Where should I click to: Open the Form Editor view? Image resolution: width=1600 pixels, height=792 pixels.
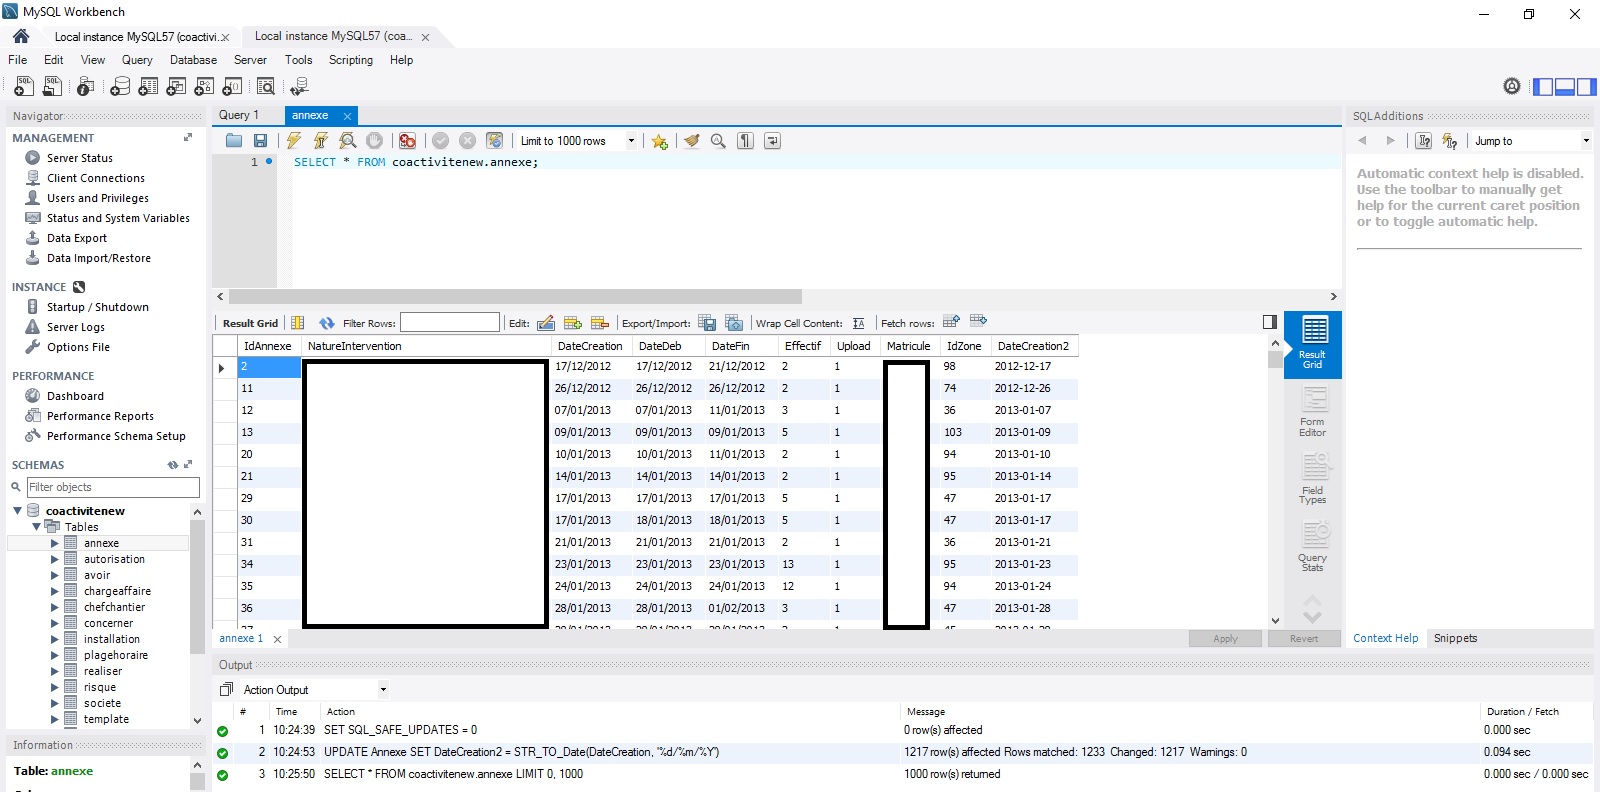(1313, 412)
